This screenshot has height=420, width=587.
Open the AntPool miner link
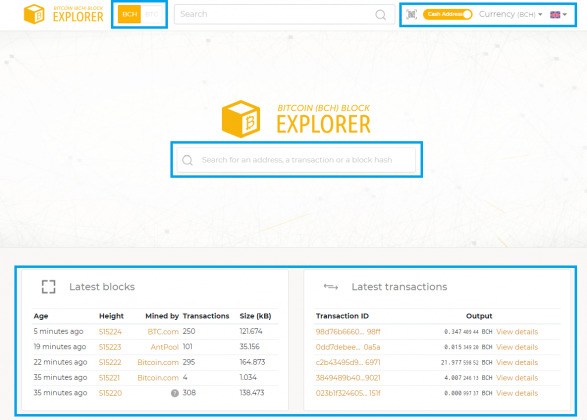point(165,347)
